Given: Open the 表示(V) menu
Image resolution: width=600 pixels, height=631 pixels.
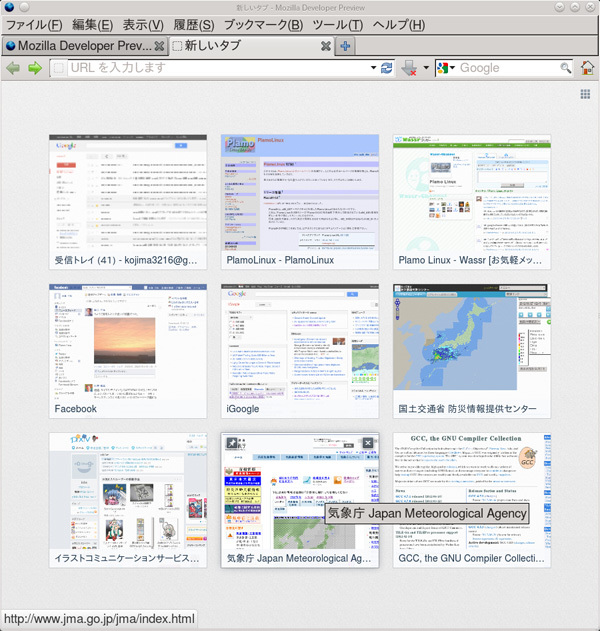Looking at the screenshot, I should pos(143,25).
